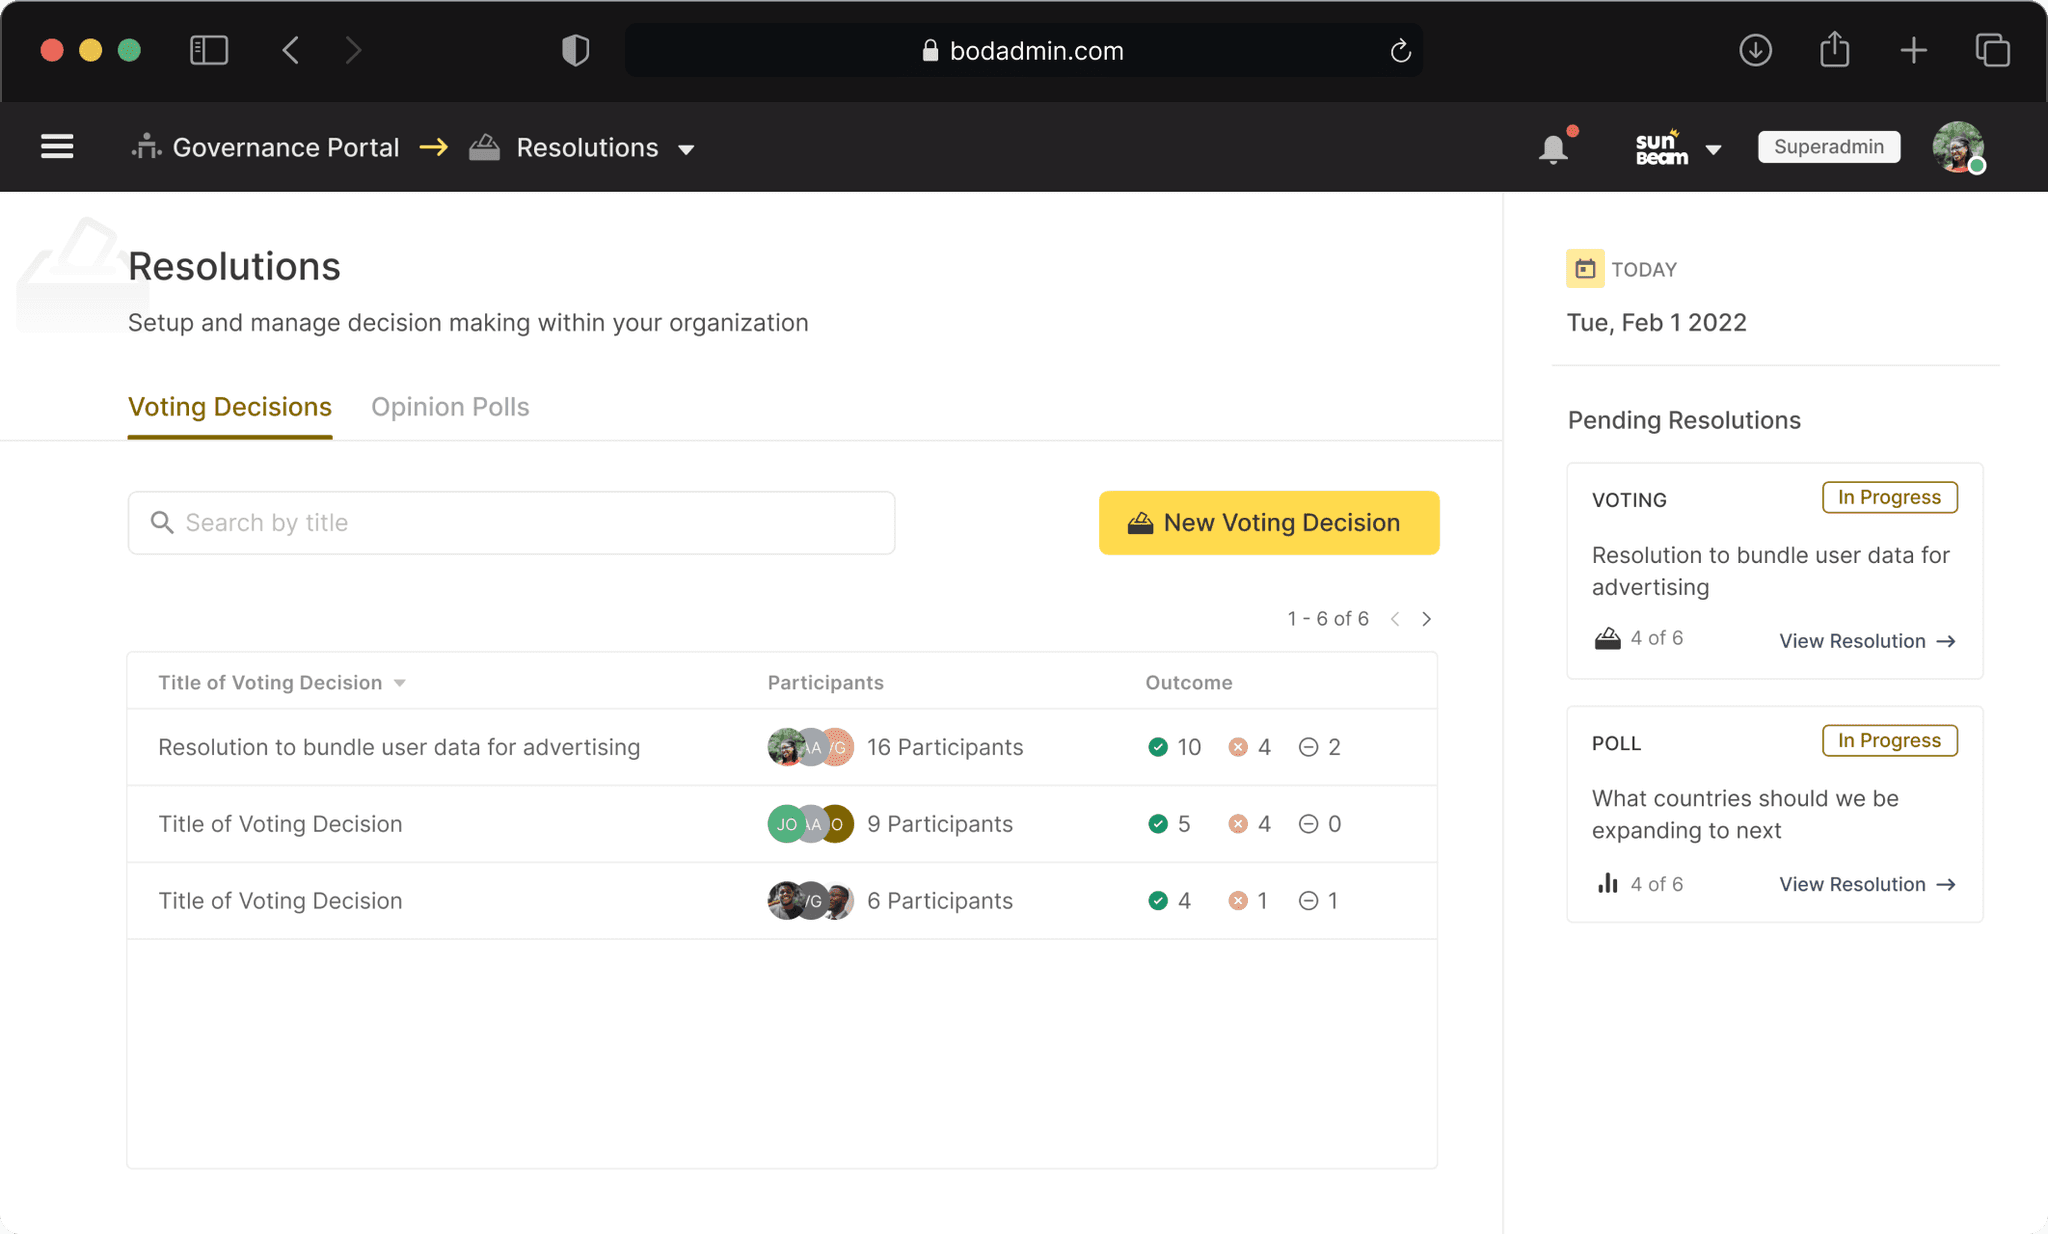Screen dimensions: 2048x1234
Task: Click the Governance Portal organization icon
Action: [x=146, y=147]
